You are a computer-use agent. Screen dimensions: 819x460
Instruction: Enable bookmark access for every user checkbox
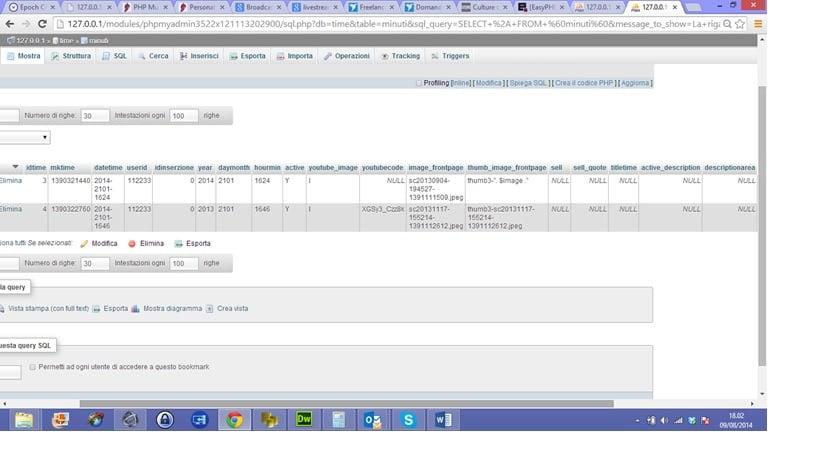click(33, 367)
